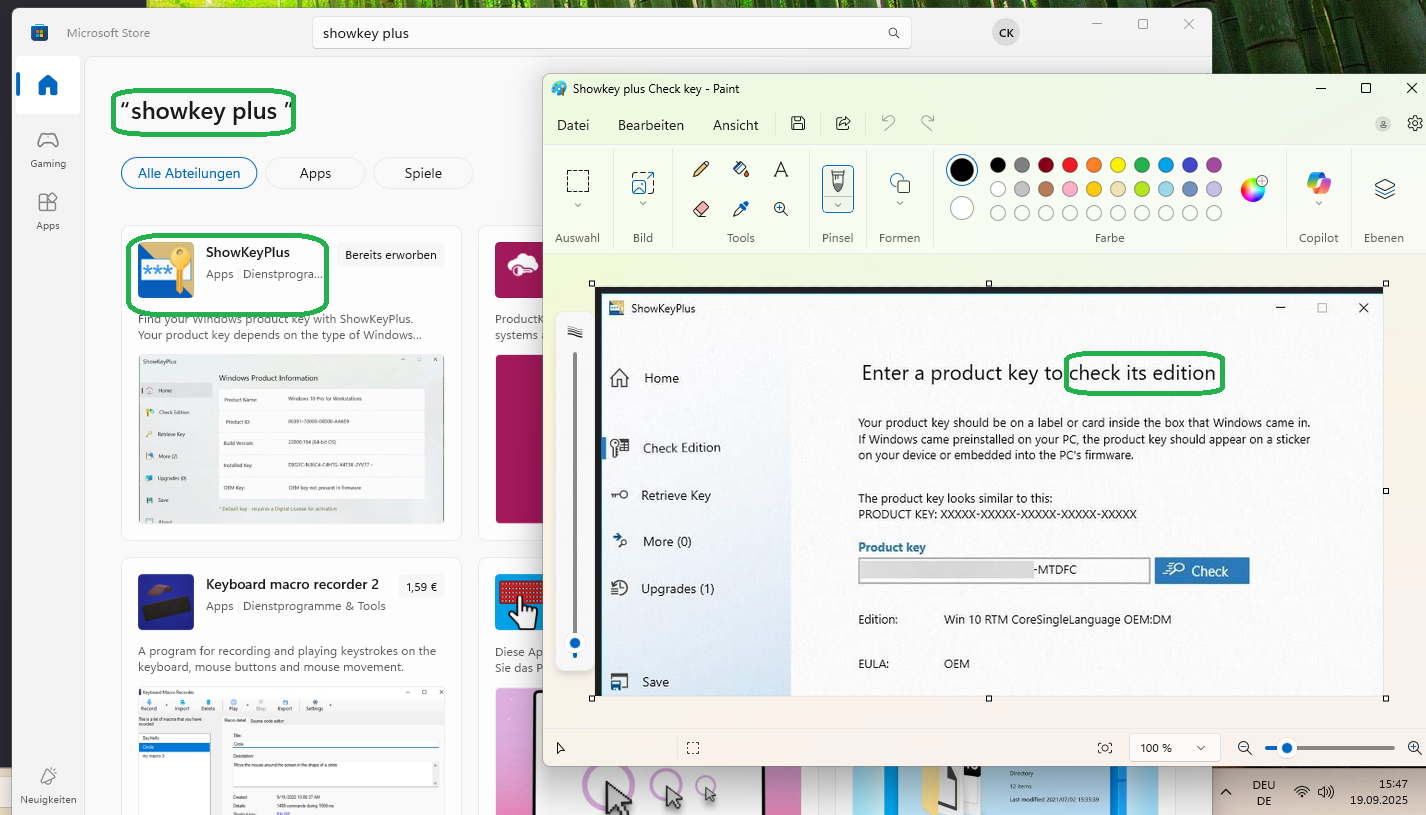Choose the green color swatch
1426x815 pixels.
coord(1142,165)
